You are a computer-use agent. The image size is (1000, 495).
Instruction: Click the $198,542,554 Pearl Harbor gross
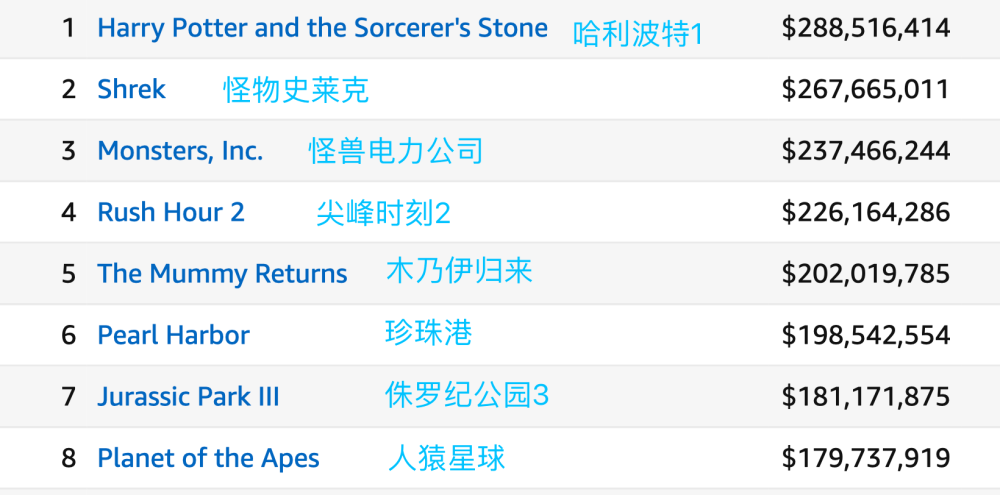point(865,335)
